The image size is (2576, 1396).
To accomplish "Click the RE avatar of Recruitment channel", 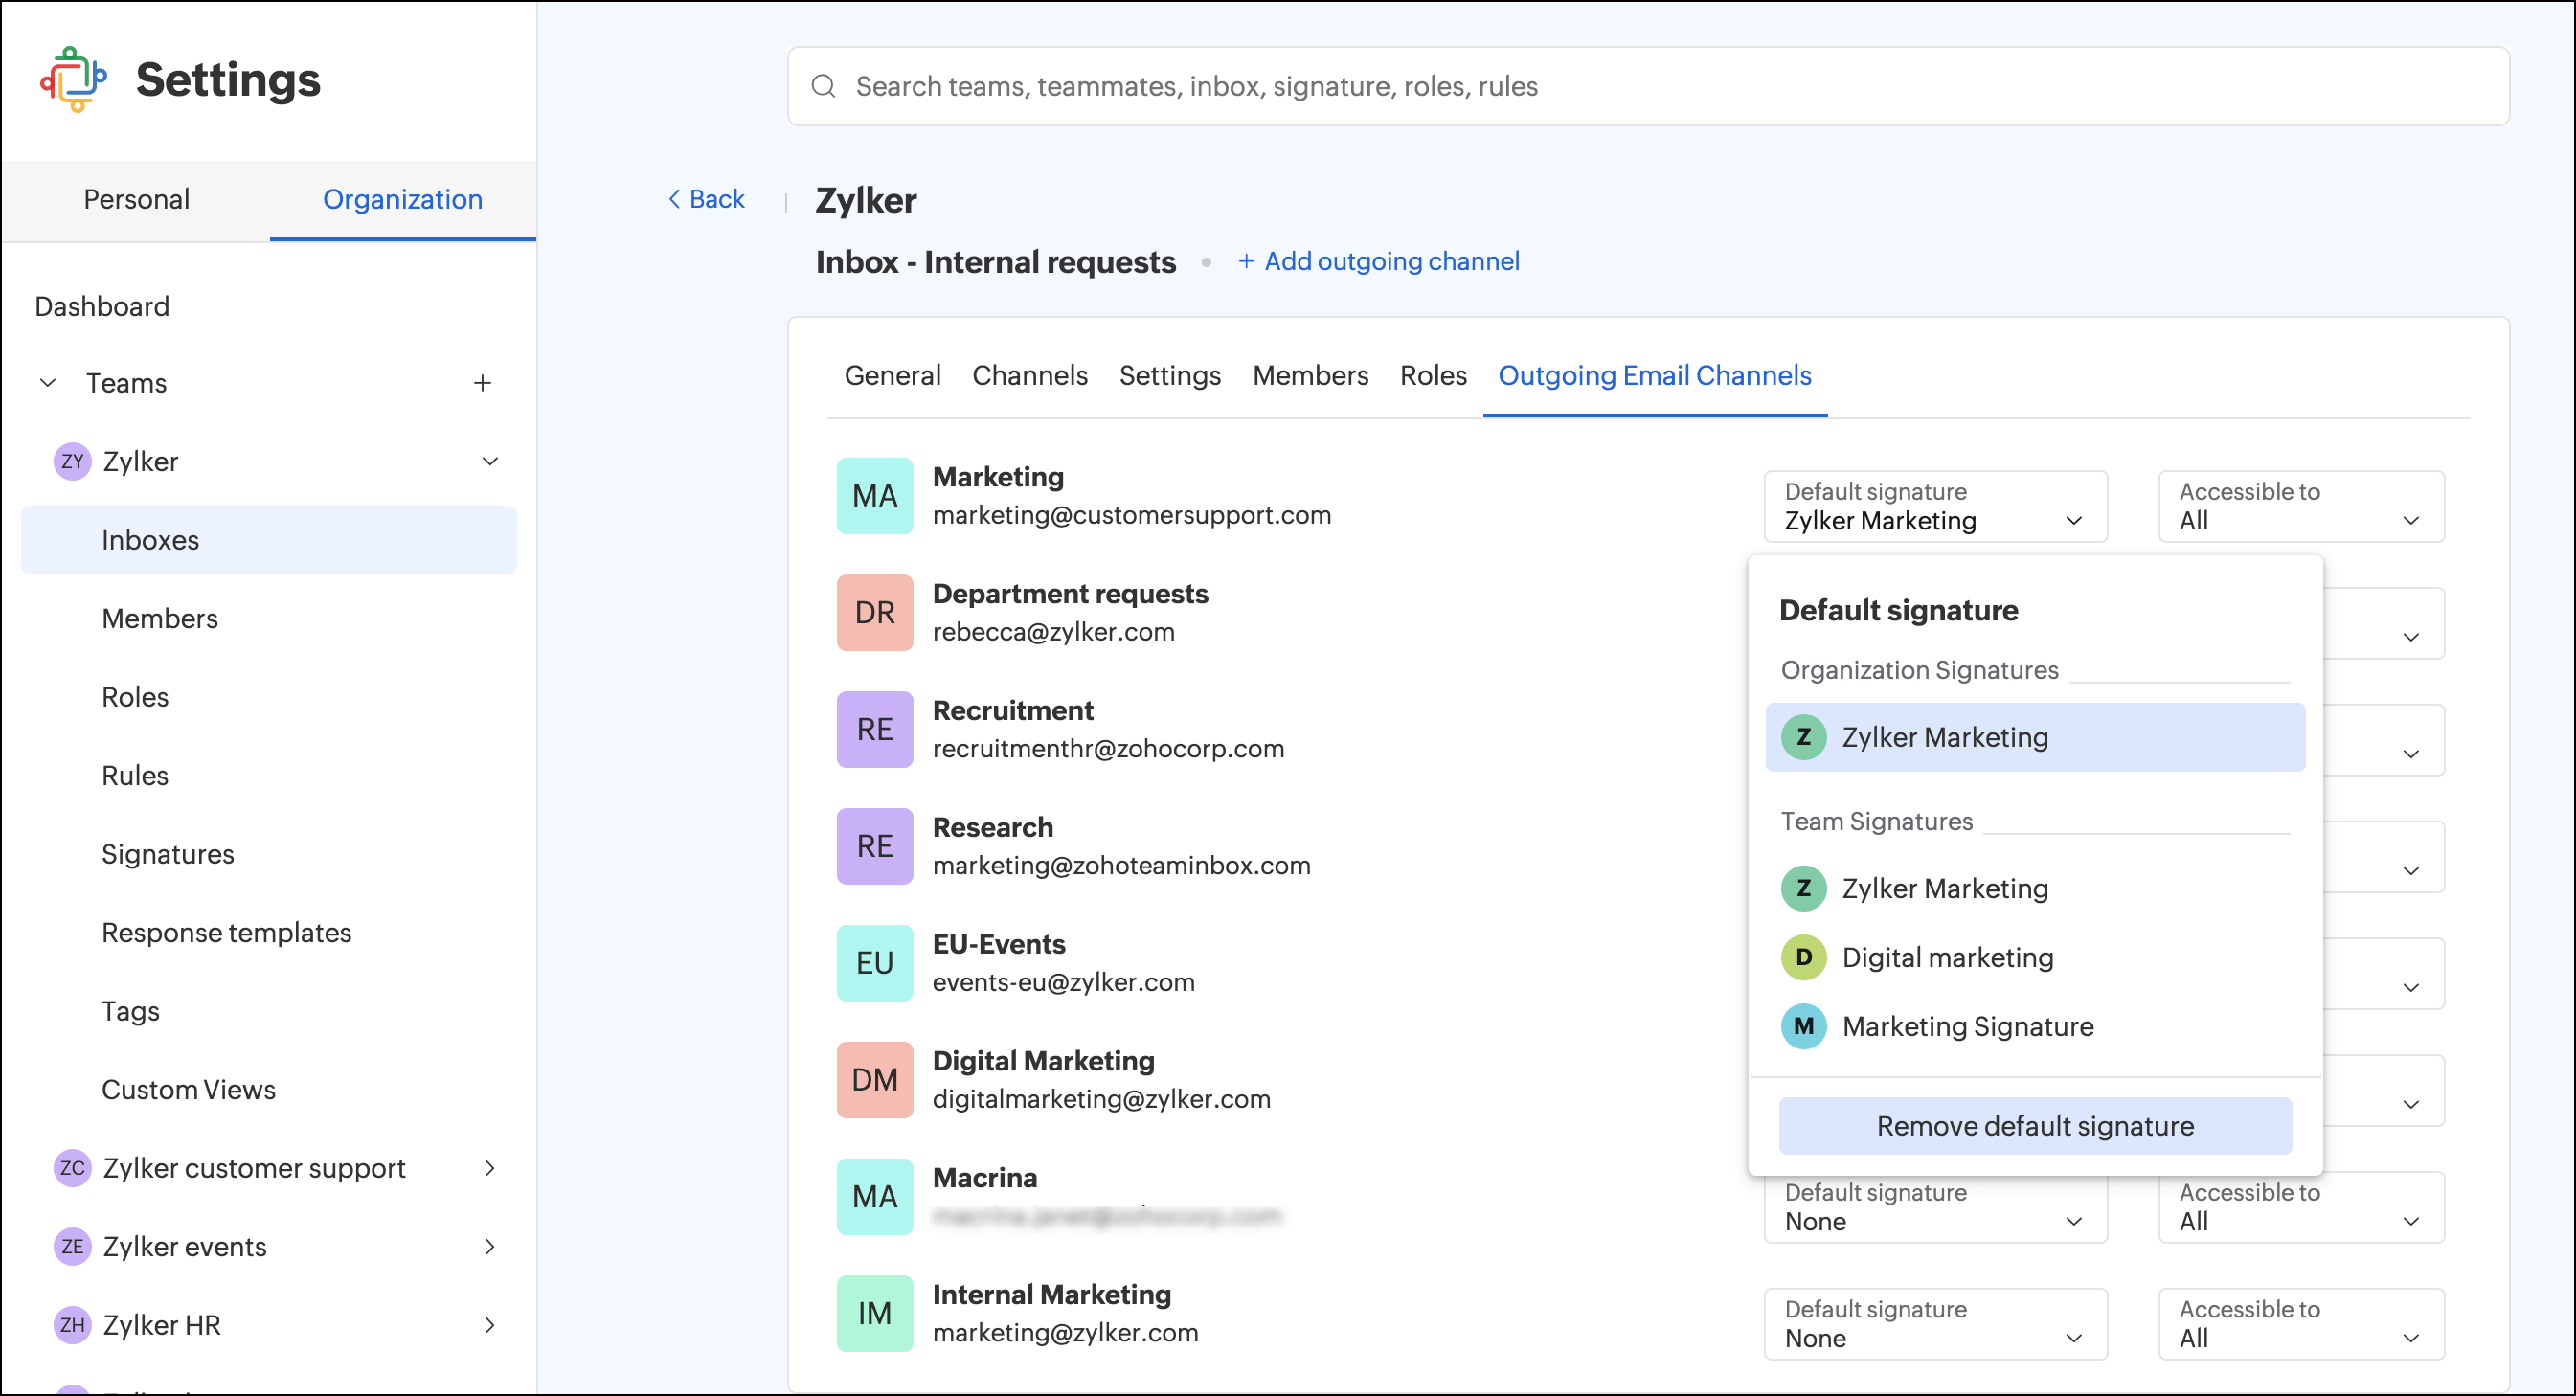I will coord(875,730).
